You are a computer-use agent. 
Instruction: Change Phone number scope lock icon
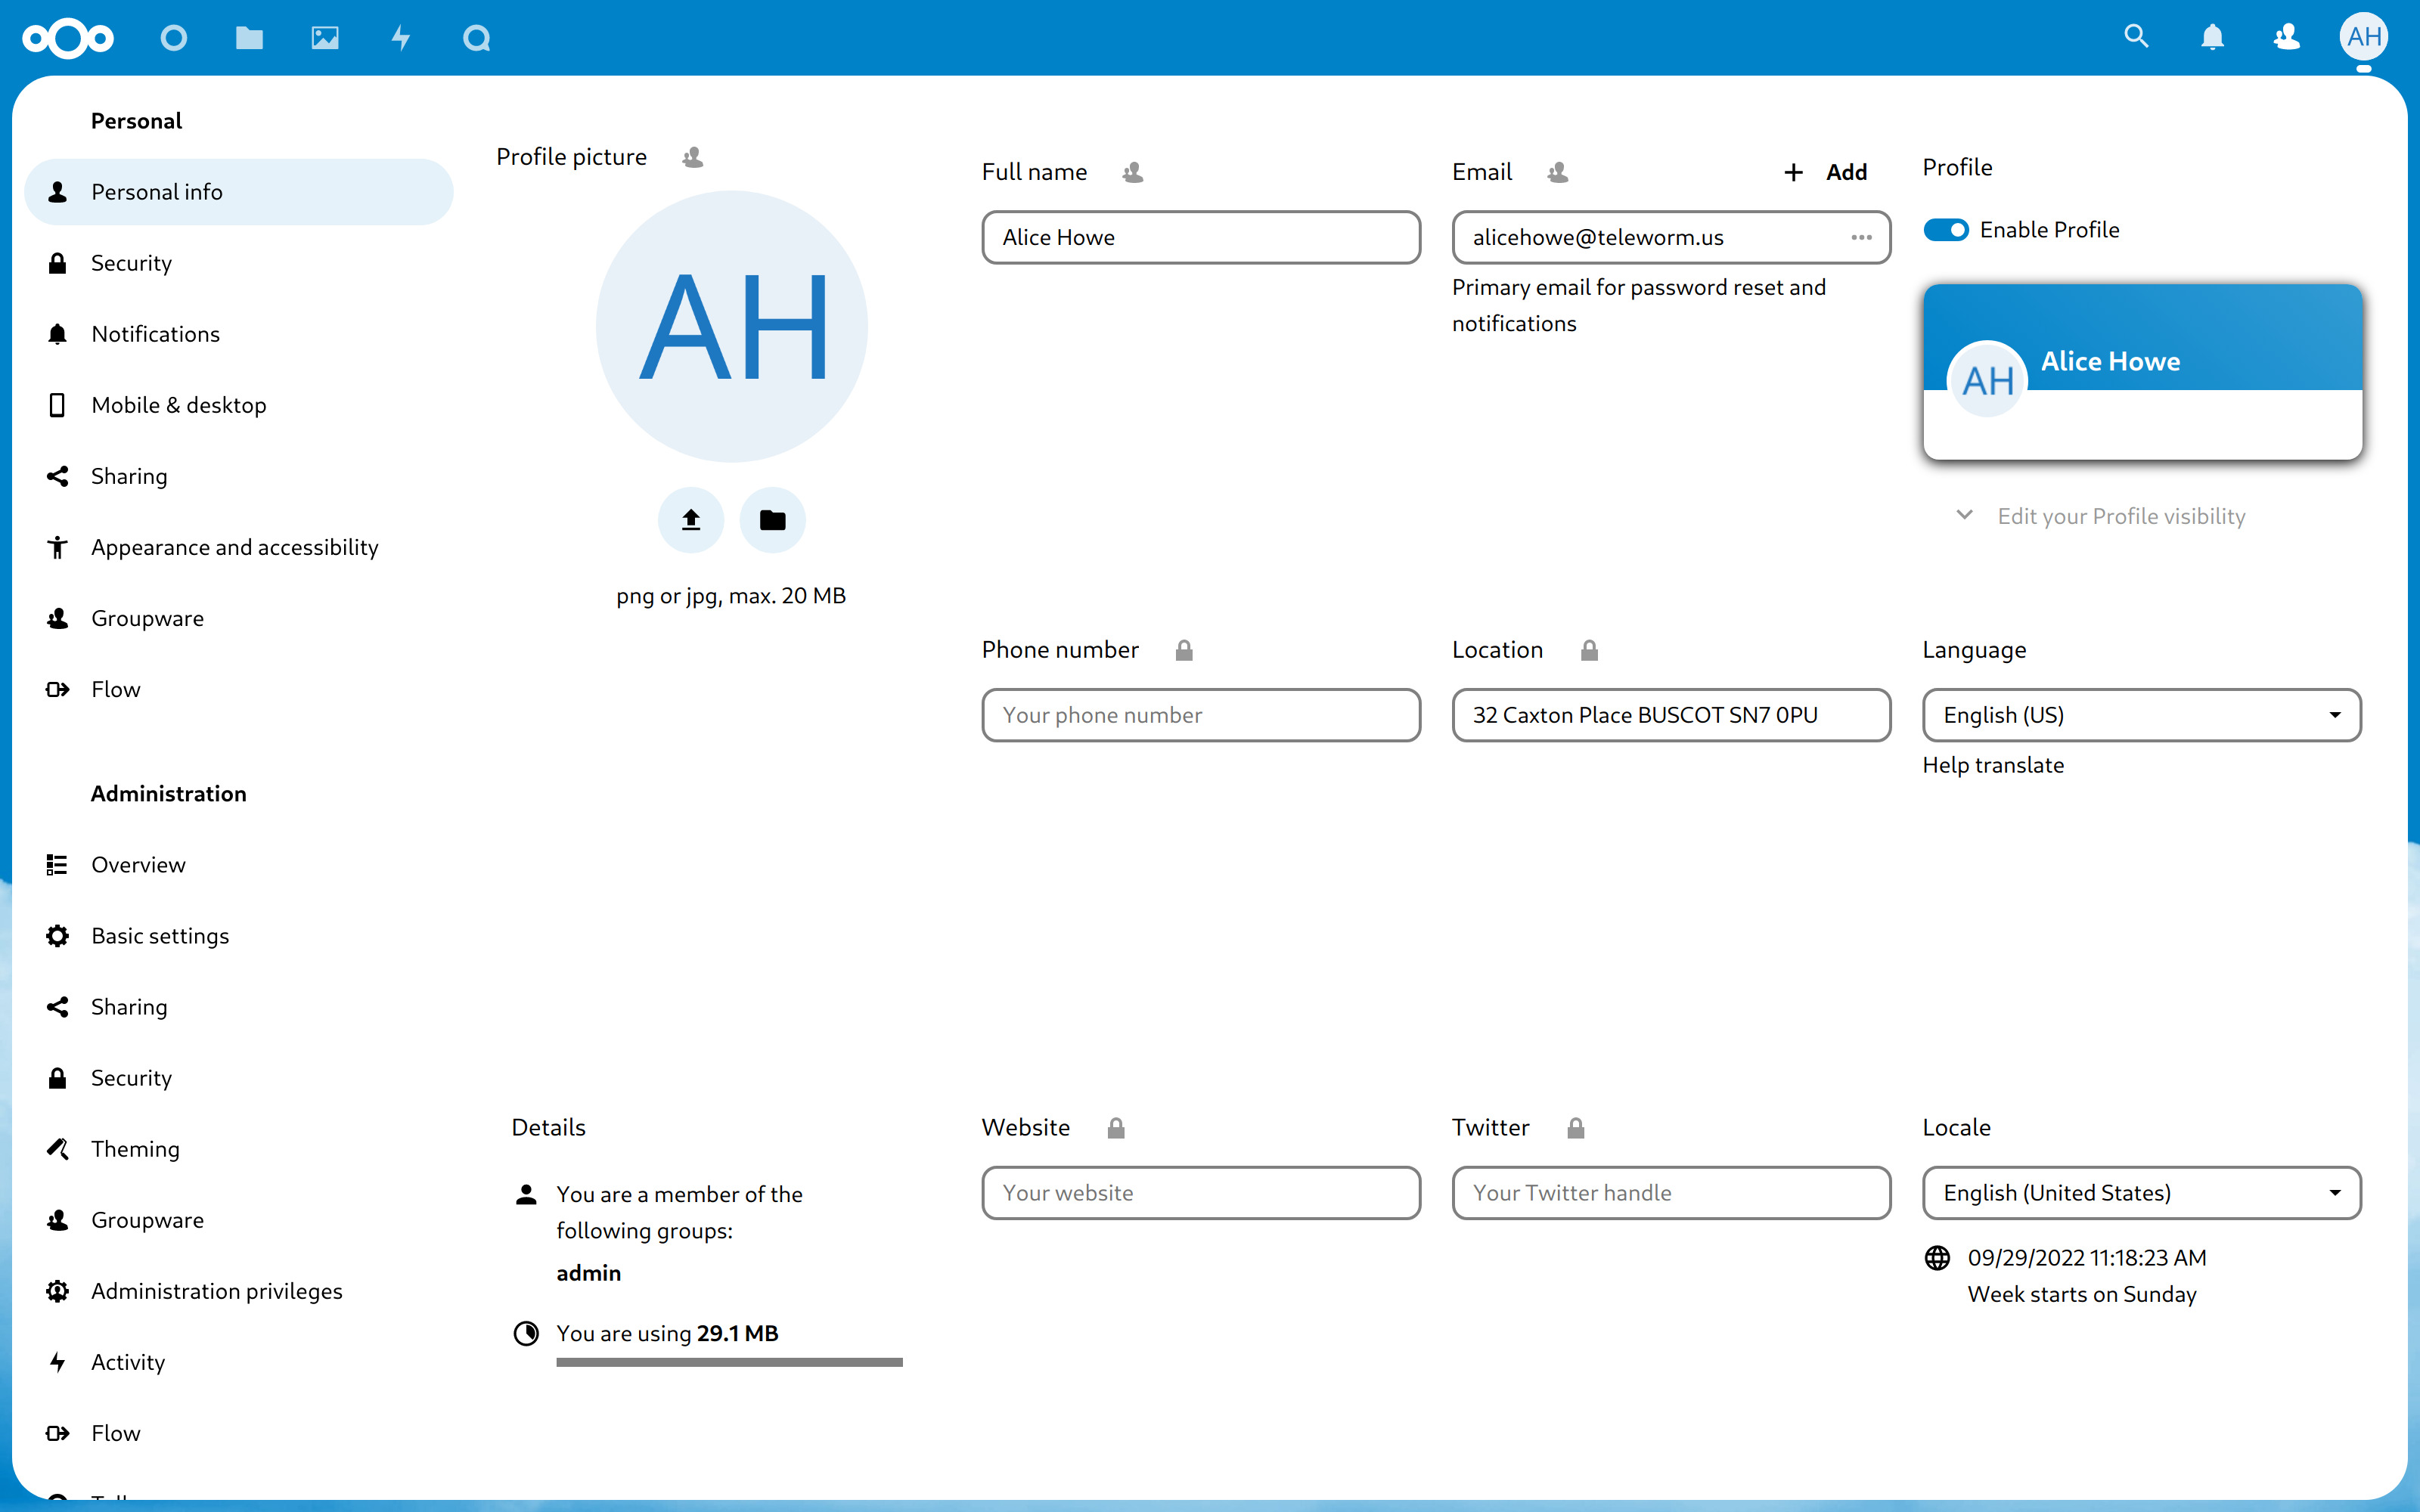pos(1184,651)
